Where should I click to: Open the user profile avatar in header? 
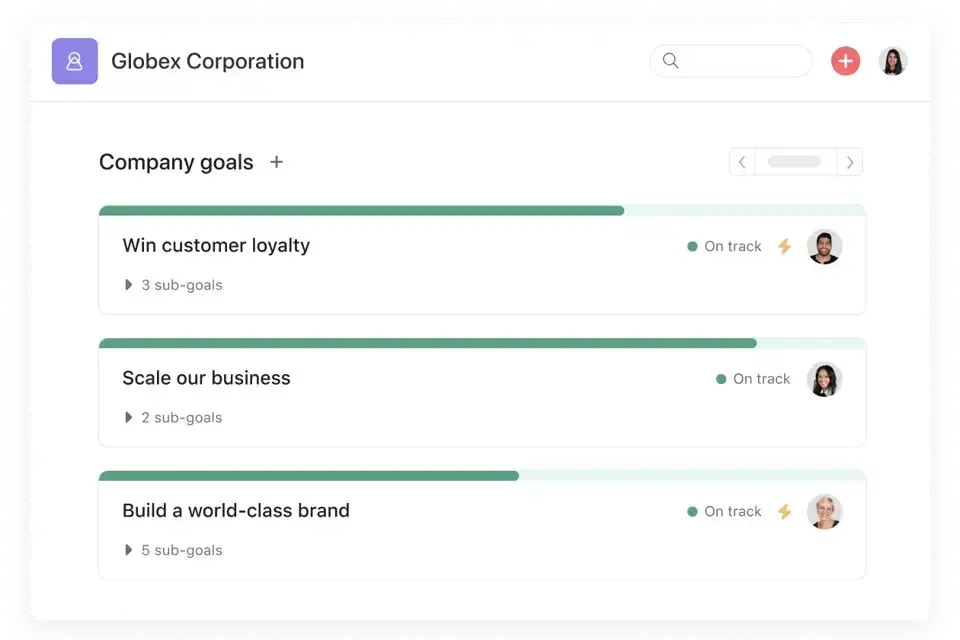point(892,61)
